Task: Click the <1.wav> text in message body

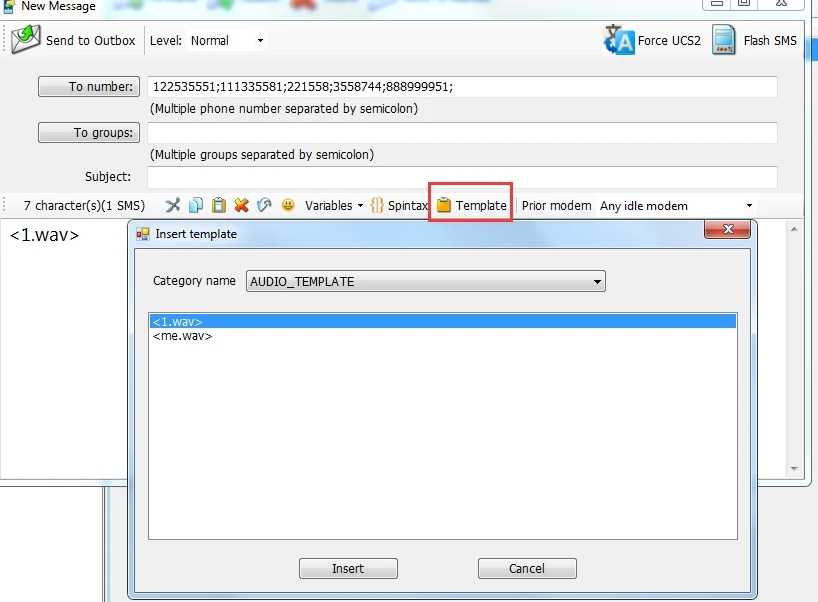Action: point(44,235)
